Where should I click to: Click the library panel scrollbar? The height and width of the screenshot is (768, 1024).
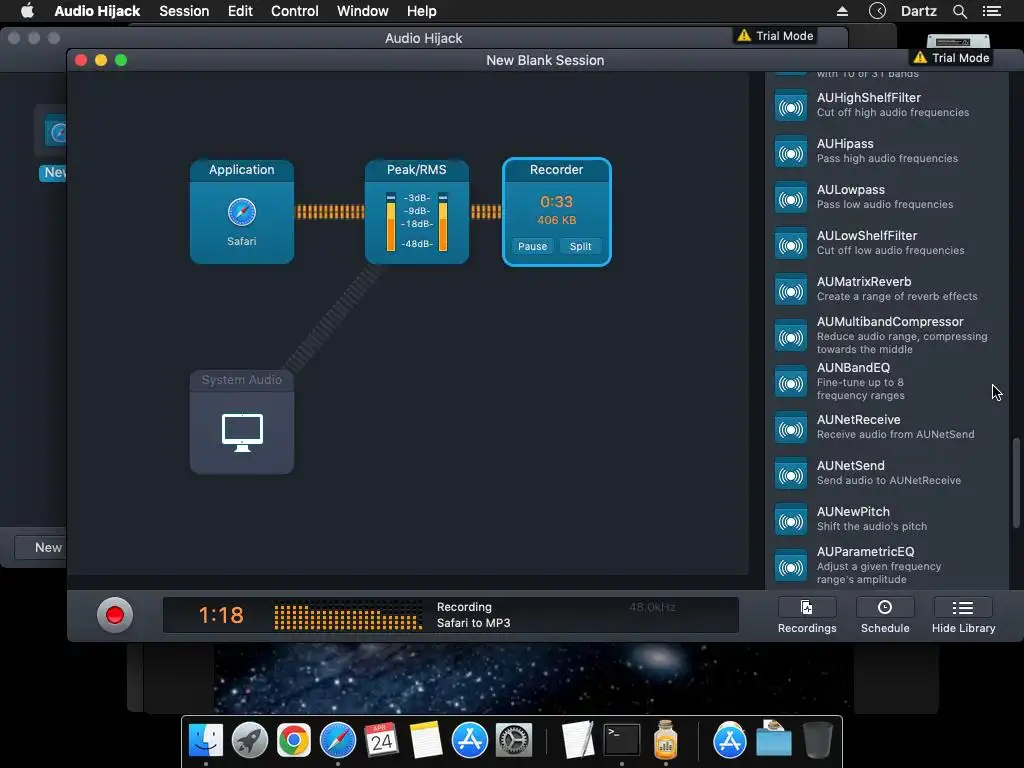pyautogui.click(x=1016, y=483)
